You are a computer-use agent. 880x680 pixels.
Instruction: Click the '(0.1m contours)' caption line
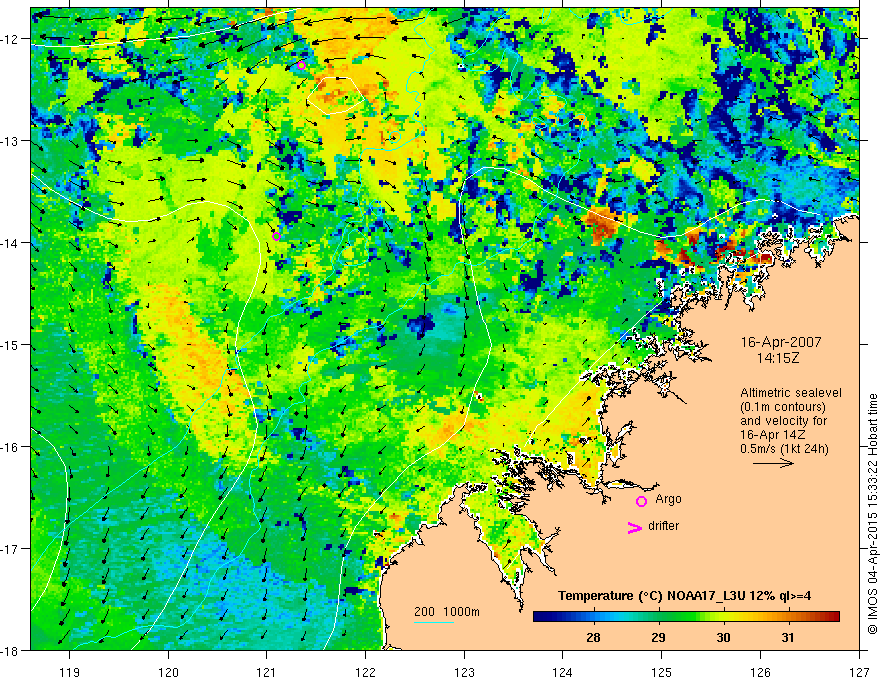click(783, 407)
